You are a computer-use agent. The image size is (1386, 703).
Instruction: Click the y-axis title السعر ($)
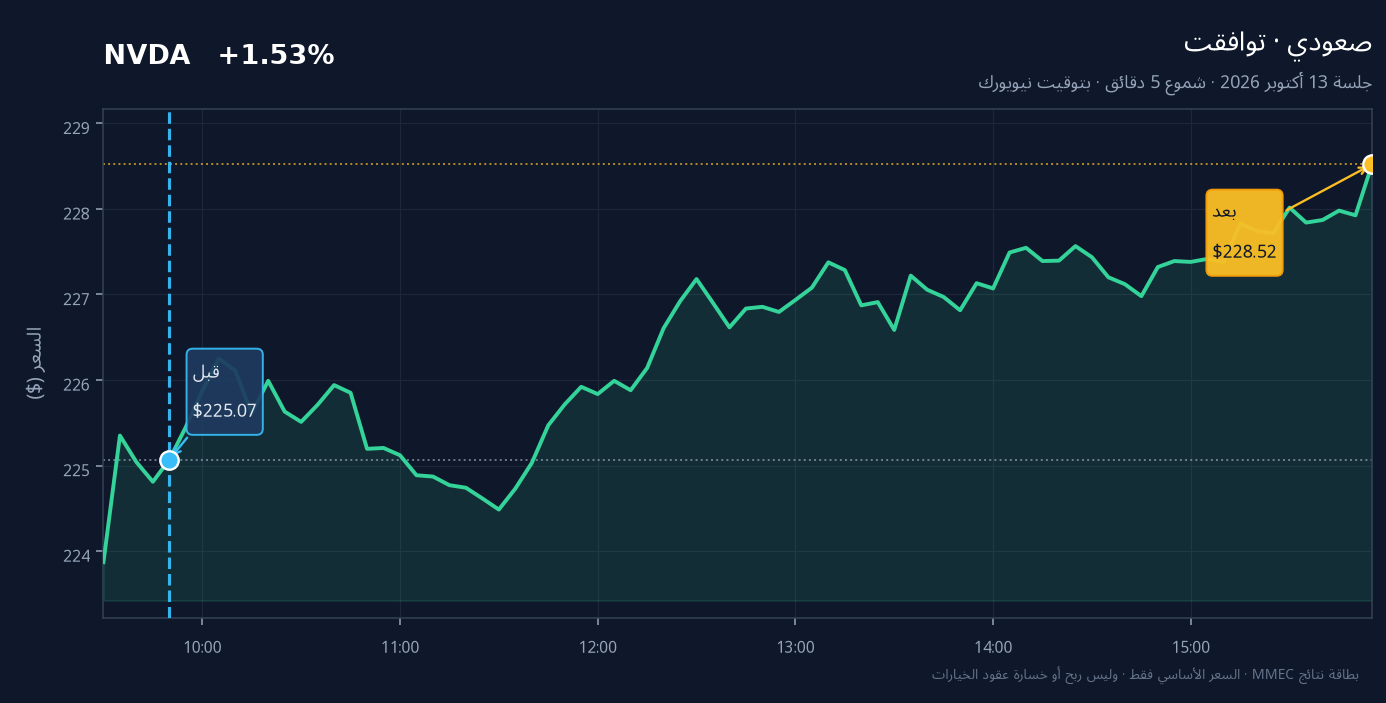tap(35, 363)
